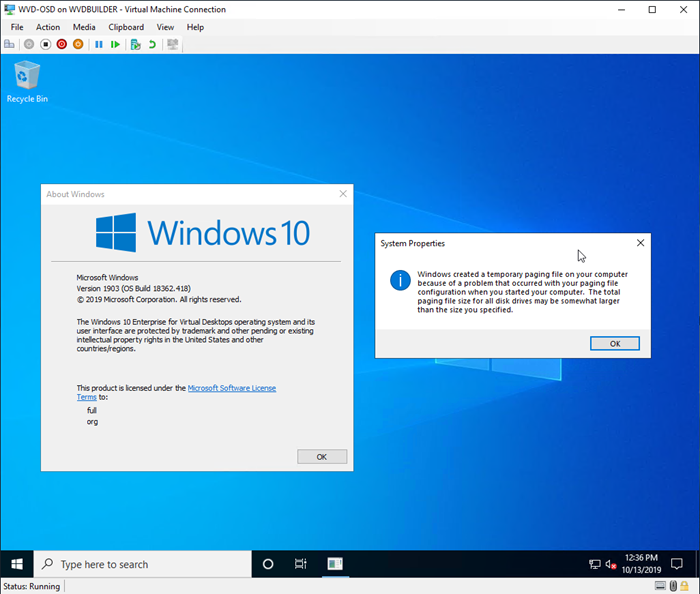Click OK in System Properties dialog

(615, 344)
